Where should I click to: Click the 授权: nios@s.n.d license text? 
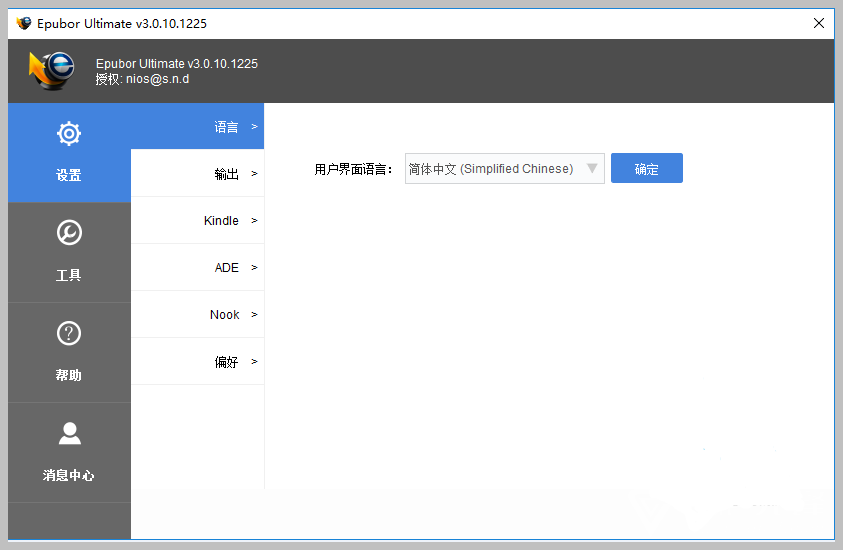pos(142,79)
